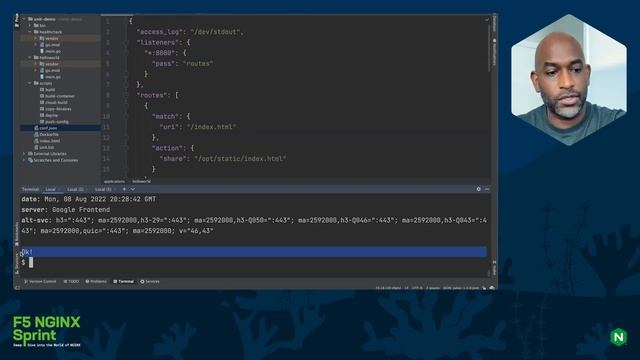Click 'applications' breadcrumb below editor

click(x=114, y=182)
